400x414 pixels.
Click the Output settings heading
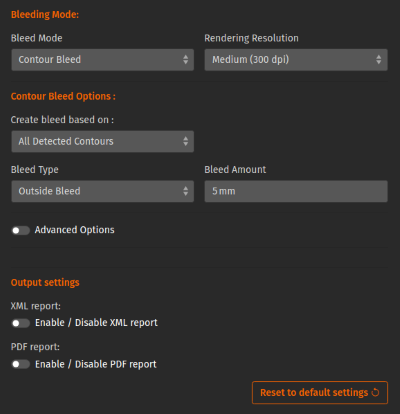coord(45,283)
